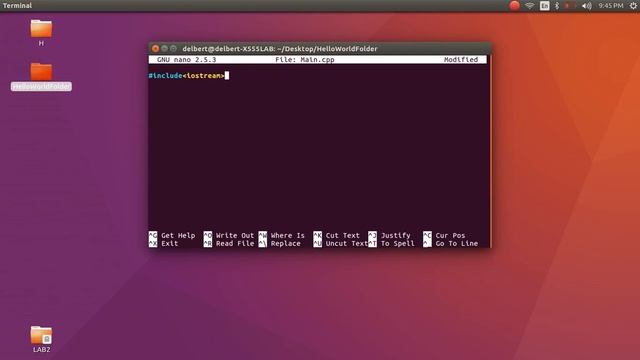Open the H folder on the desktop
This screenshot has width=640, height=360.
click(41, 29)
